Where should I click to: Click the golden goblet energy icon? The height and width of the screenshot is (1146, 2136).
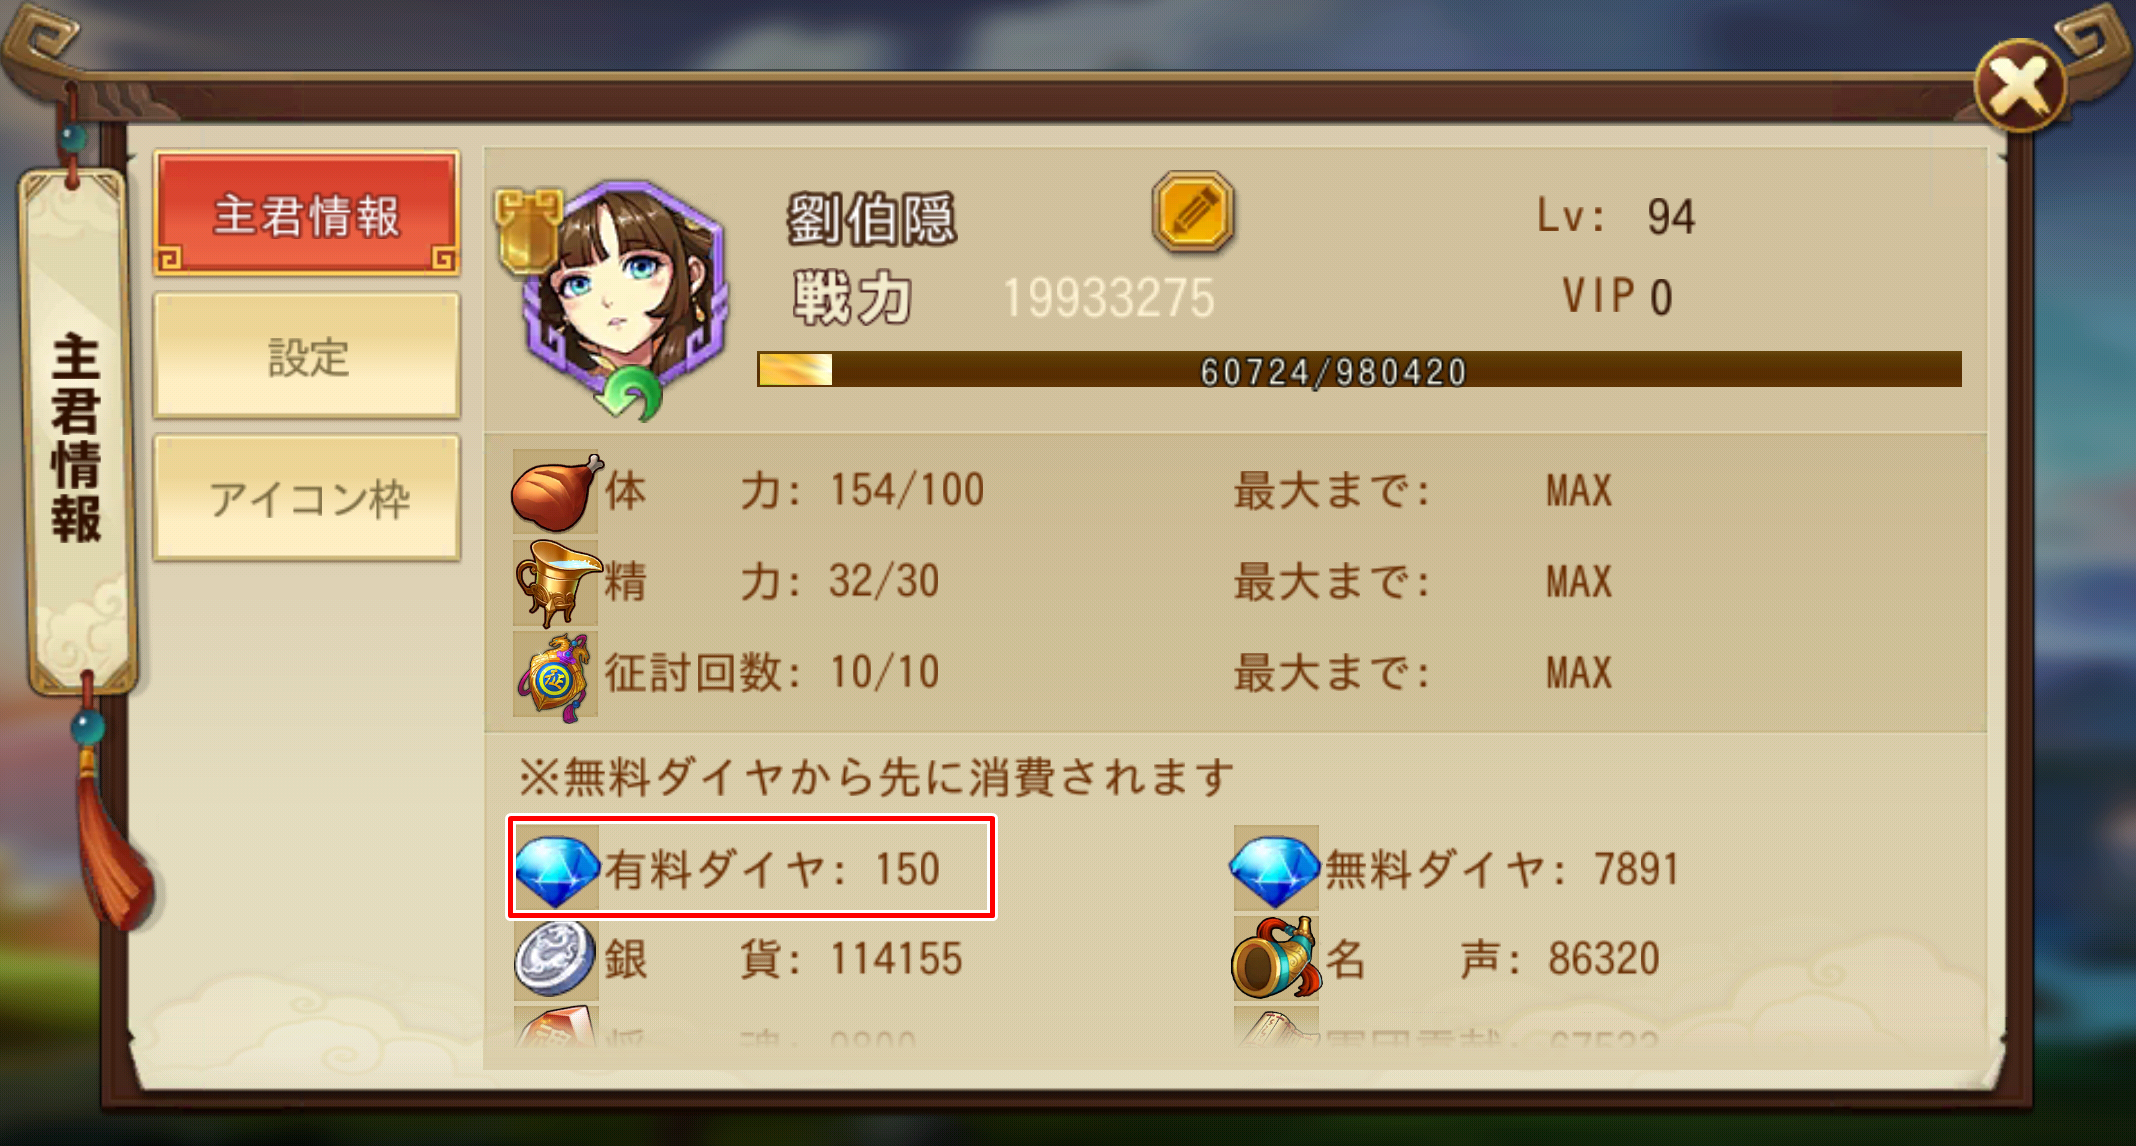pos(556,582)
